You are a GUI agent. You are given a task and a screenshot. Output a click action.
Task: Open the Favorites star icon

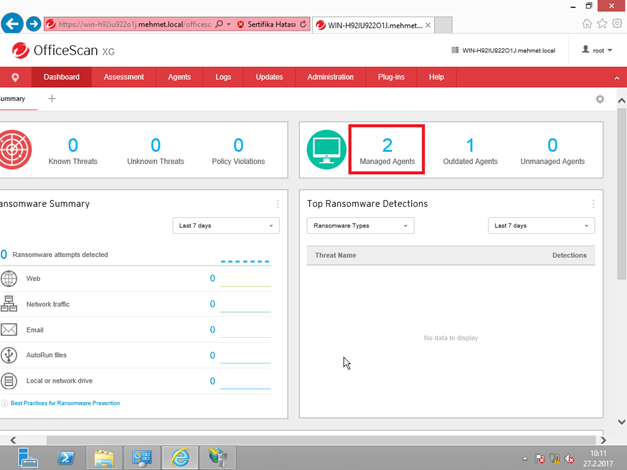(x=602, y=24)
